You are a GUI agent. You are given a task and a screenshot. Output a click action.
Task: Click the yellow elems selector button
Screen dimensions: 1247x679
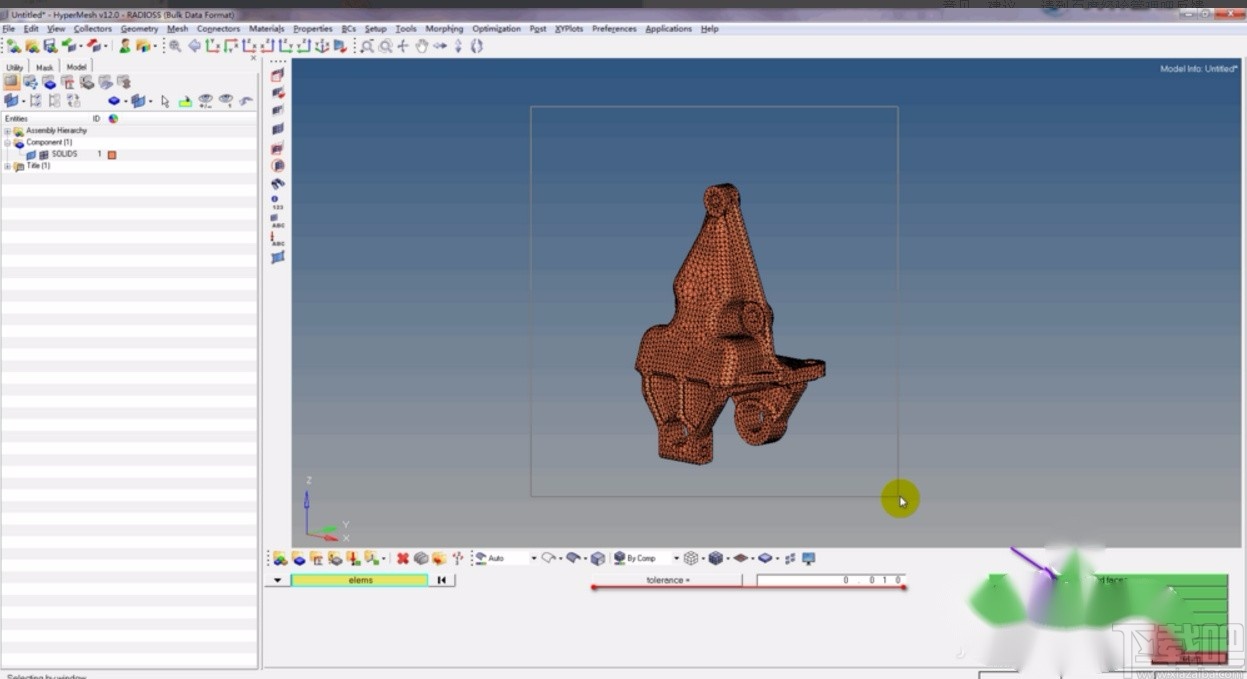(x=360, y=580)
